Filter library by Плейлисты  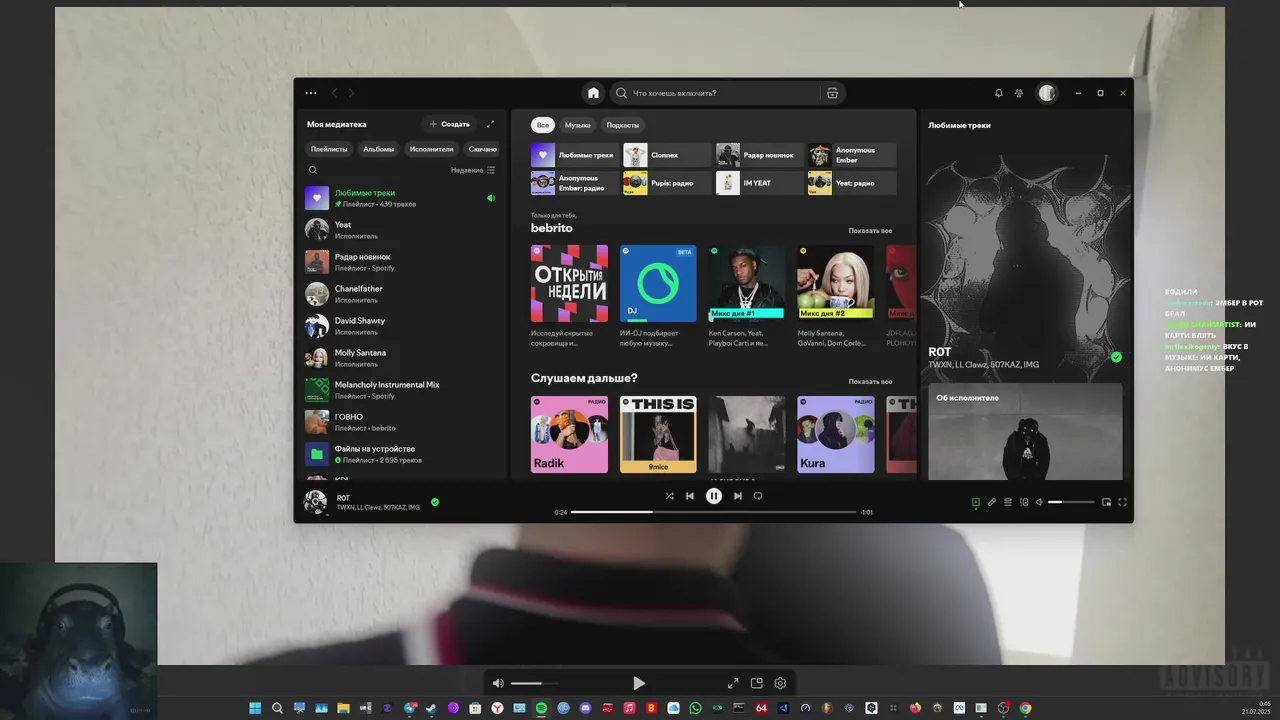coord(329,149)
